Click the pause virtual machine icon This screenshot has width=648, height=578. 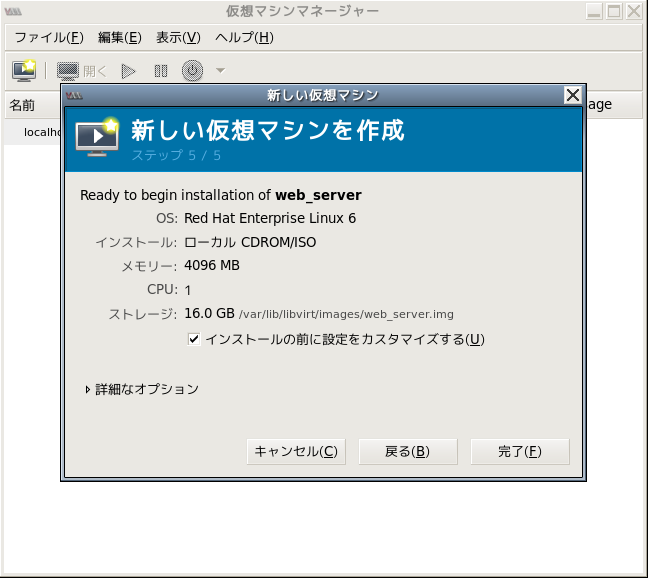click(x=161, y=71)
